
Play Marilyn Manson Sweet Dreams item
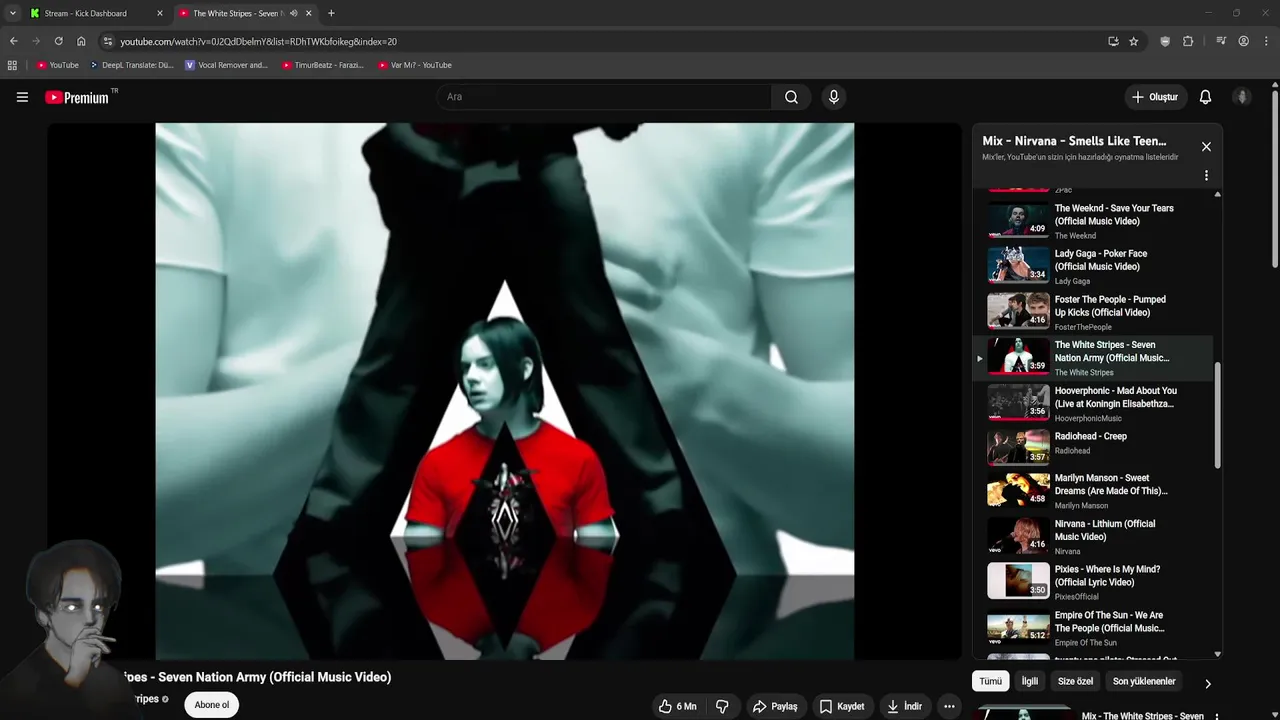[x=1093, y=491]
